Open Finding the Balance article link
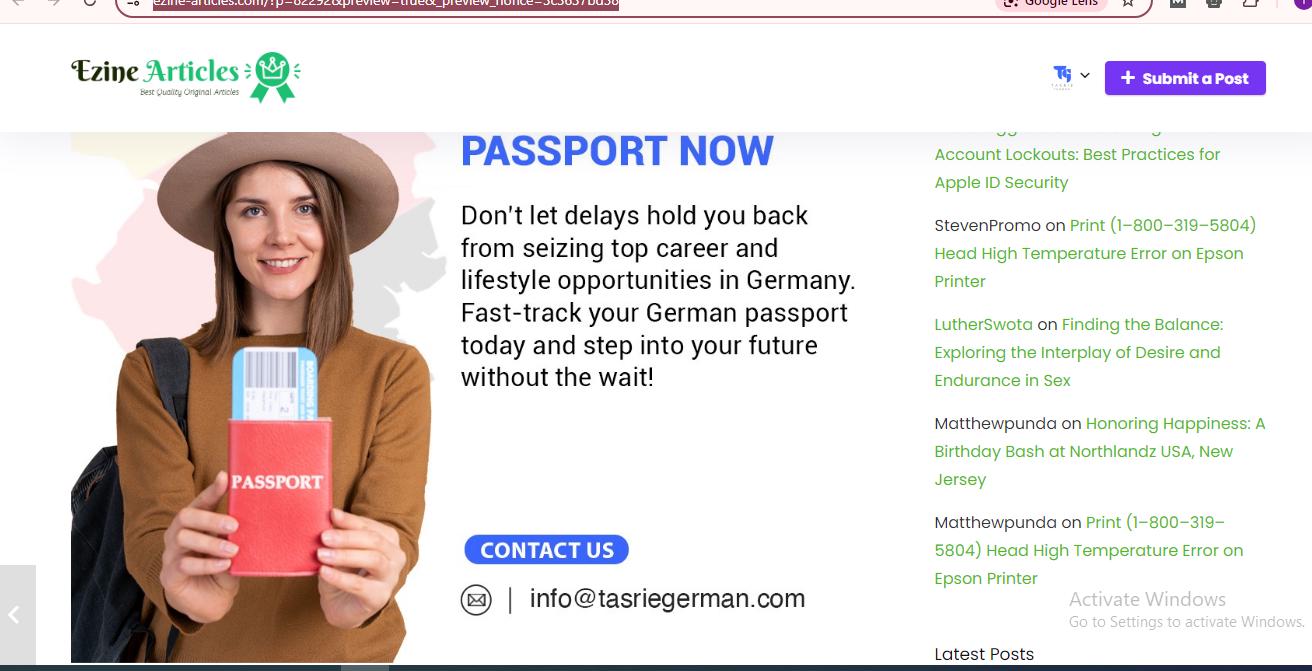This screenshot has height=671, width=1312. click(1078, 352)
